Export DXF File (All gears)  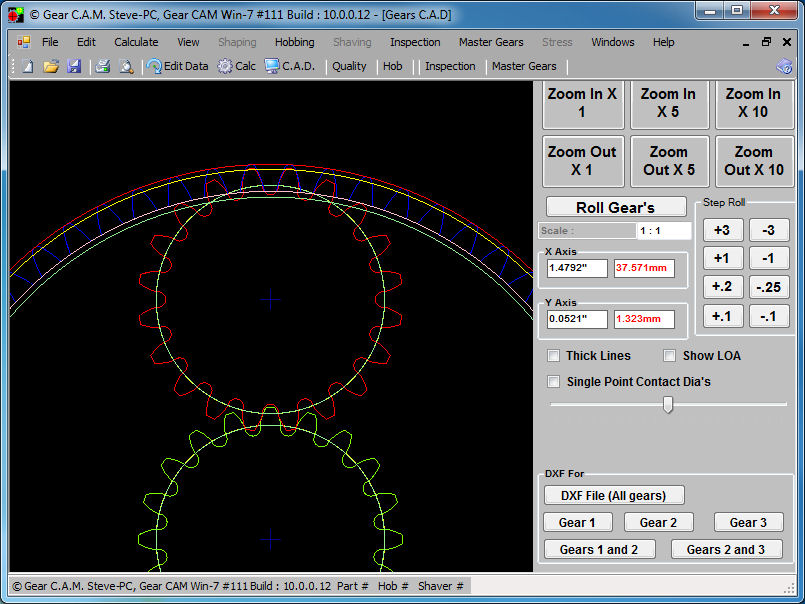(614, 496)
